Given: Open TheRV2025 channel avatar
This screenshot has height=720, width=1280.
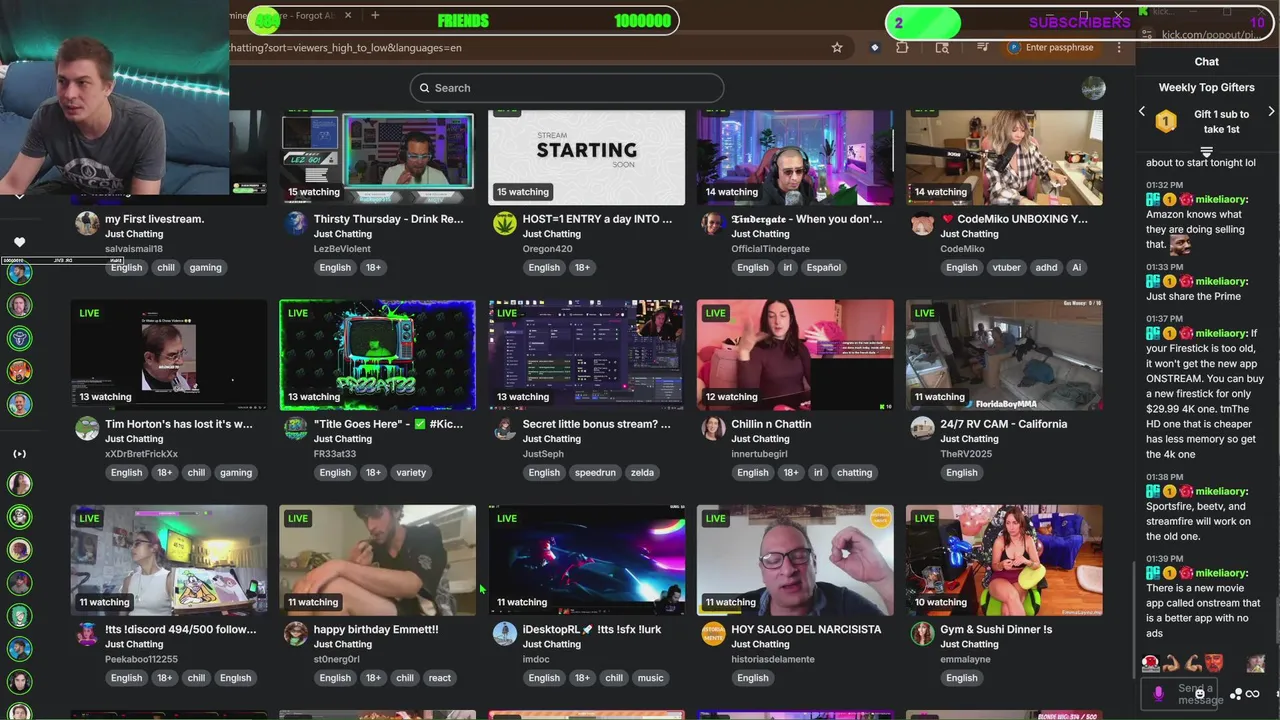Looking at the screenshot, I should [922, 428].
